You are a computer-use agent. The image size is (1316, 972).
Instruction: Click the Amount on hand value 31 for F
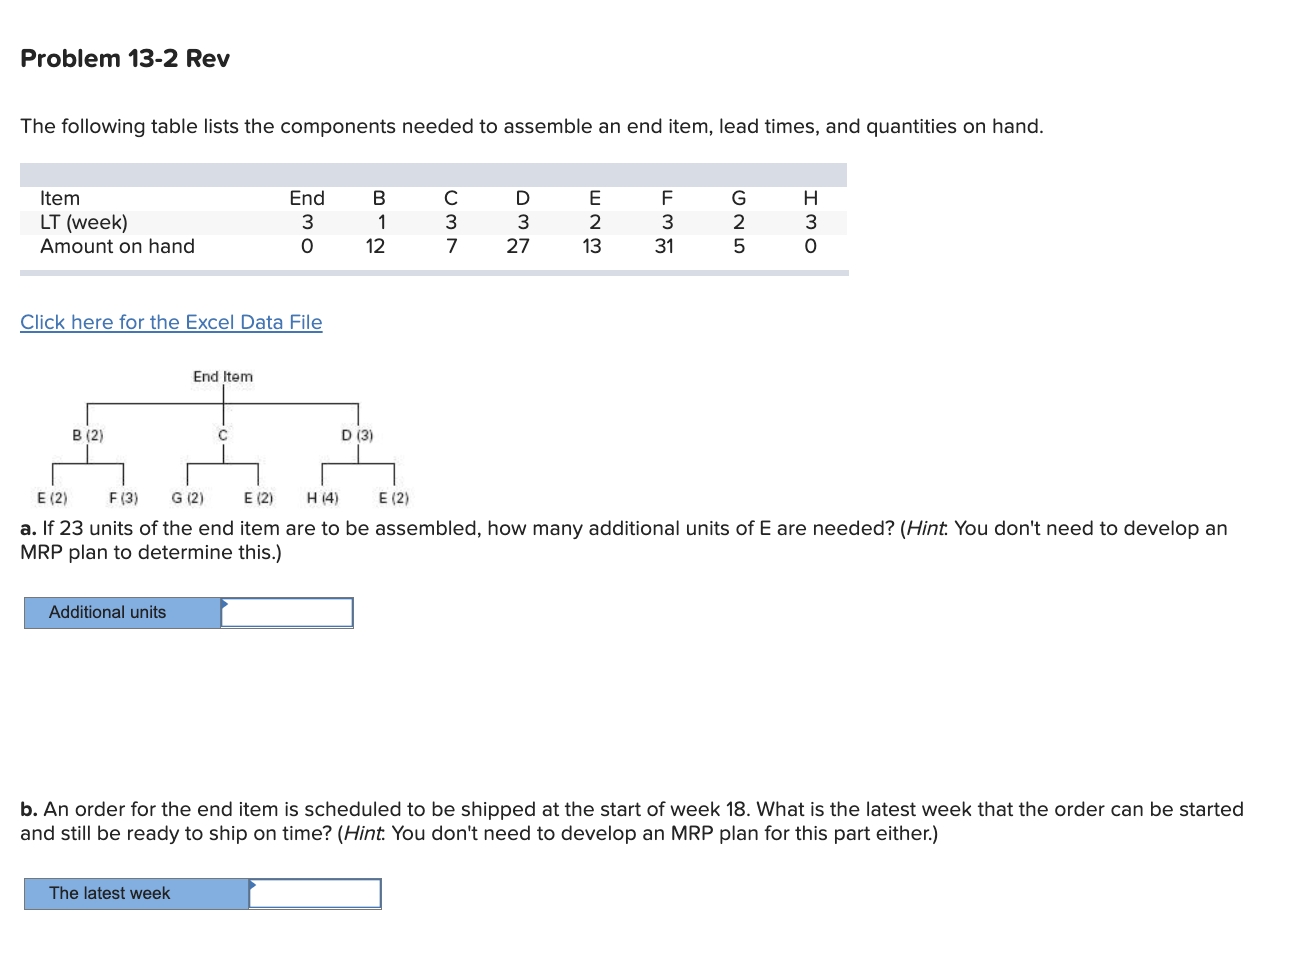(x=665, y=246)
